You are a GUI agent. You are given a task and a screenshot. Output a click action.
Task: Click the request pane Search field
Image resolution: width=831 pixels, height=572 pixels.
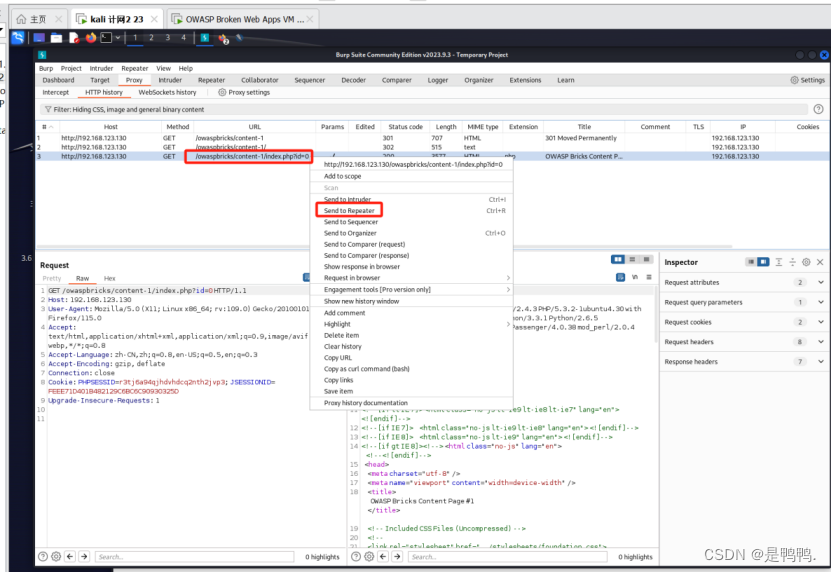coord(195,557)
